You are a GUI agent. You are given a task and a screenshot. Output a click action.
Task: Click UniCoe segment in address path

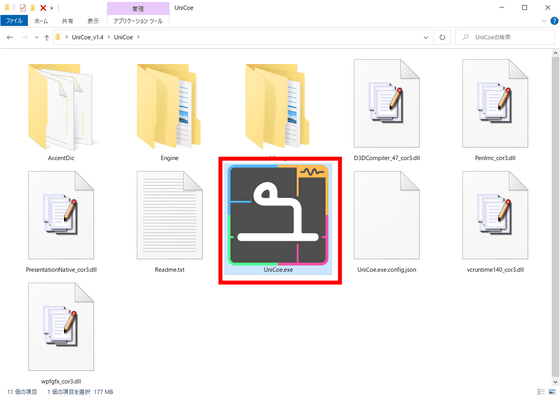pyautogui.click(x=123, y=37)
